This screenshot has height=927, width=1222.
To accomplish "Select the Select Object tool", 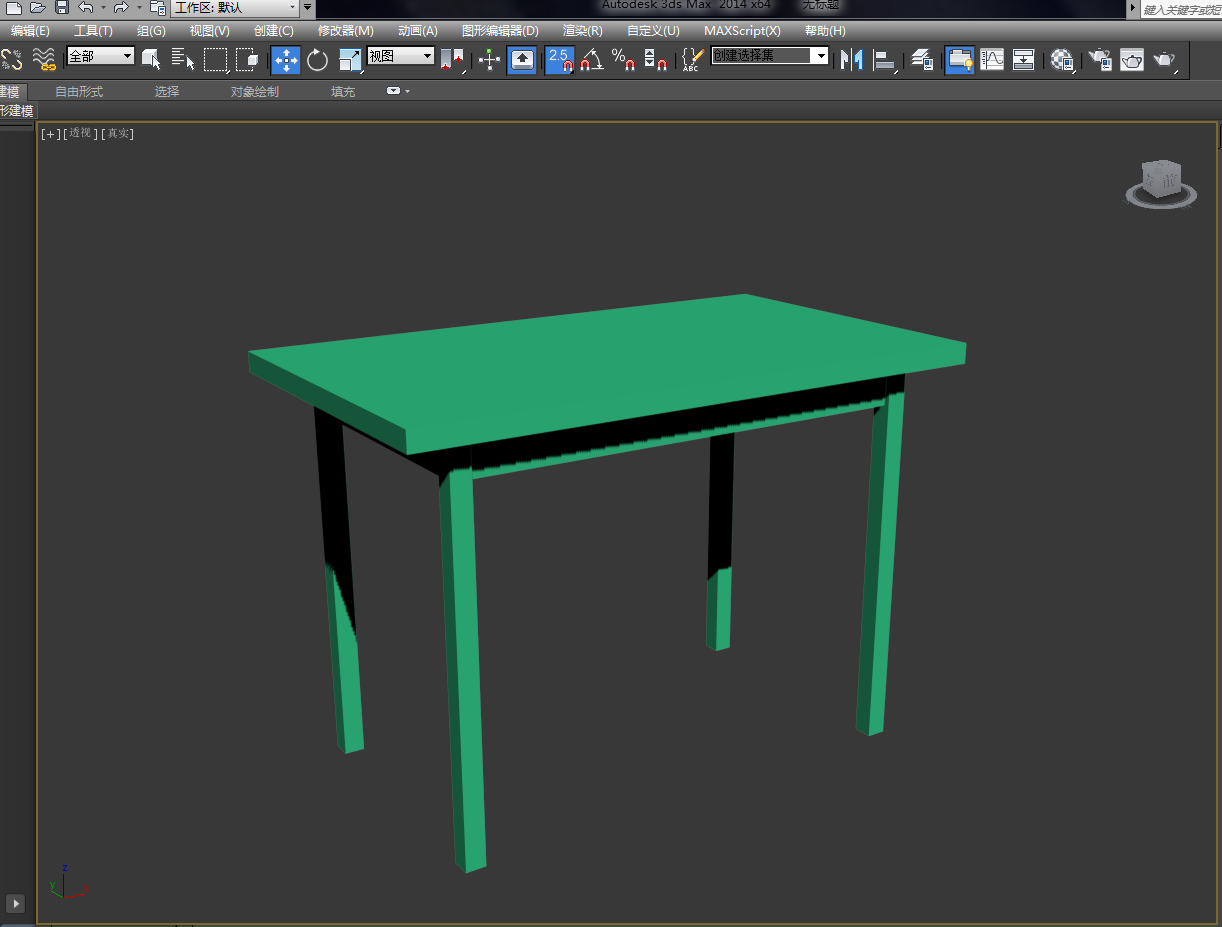I will coord(151,60).
